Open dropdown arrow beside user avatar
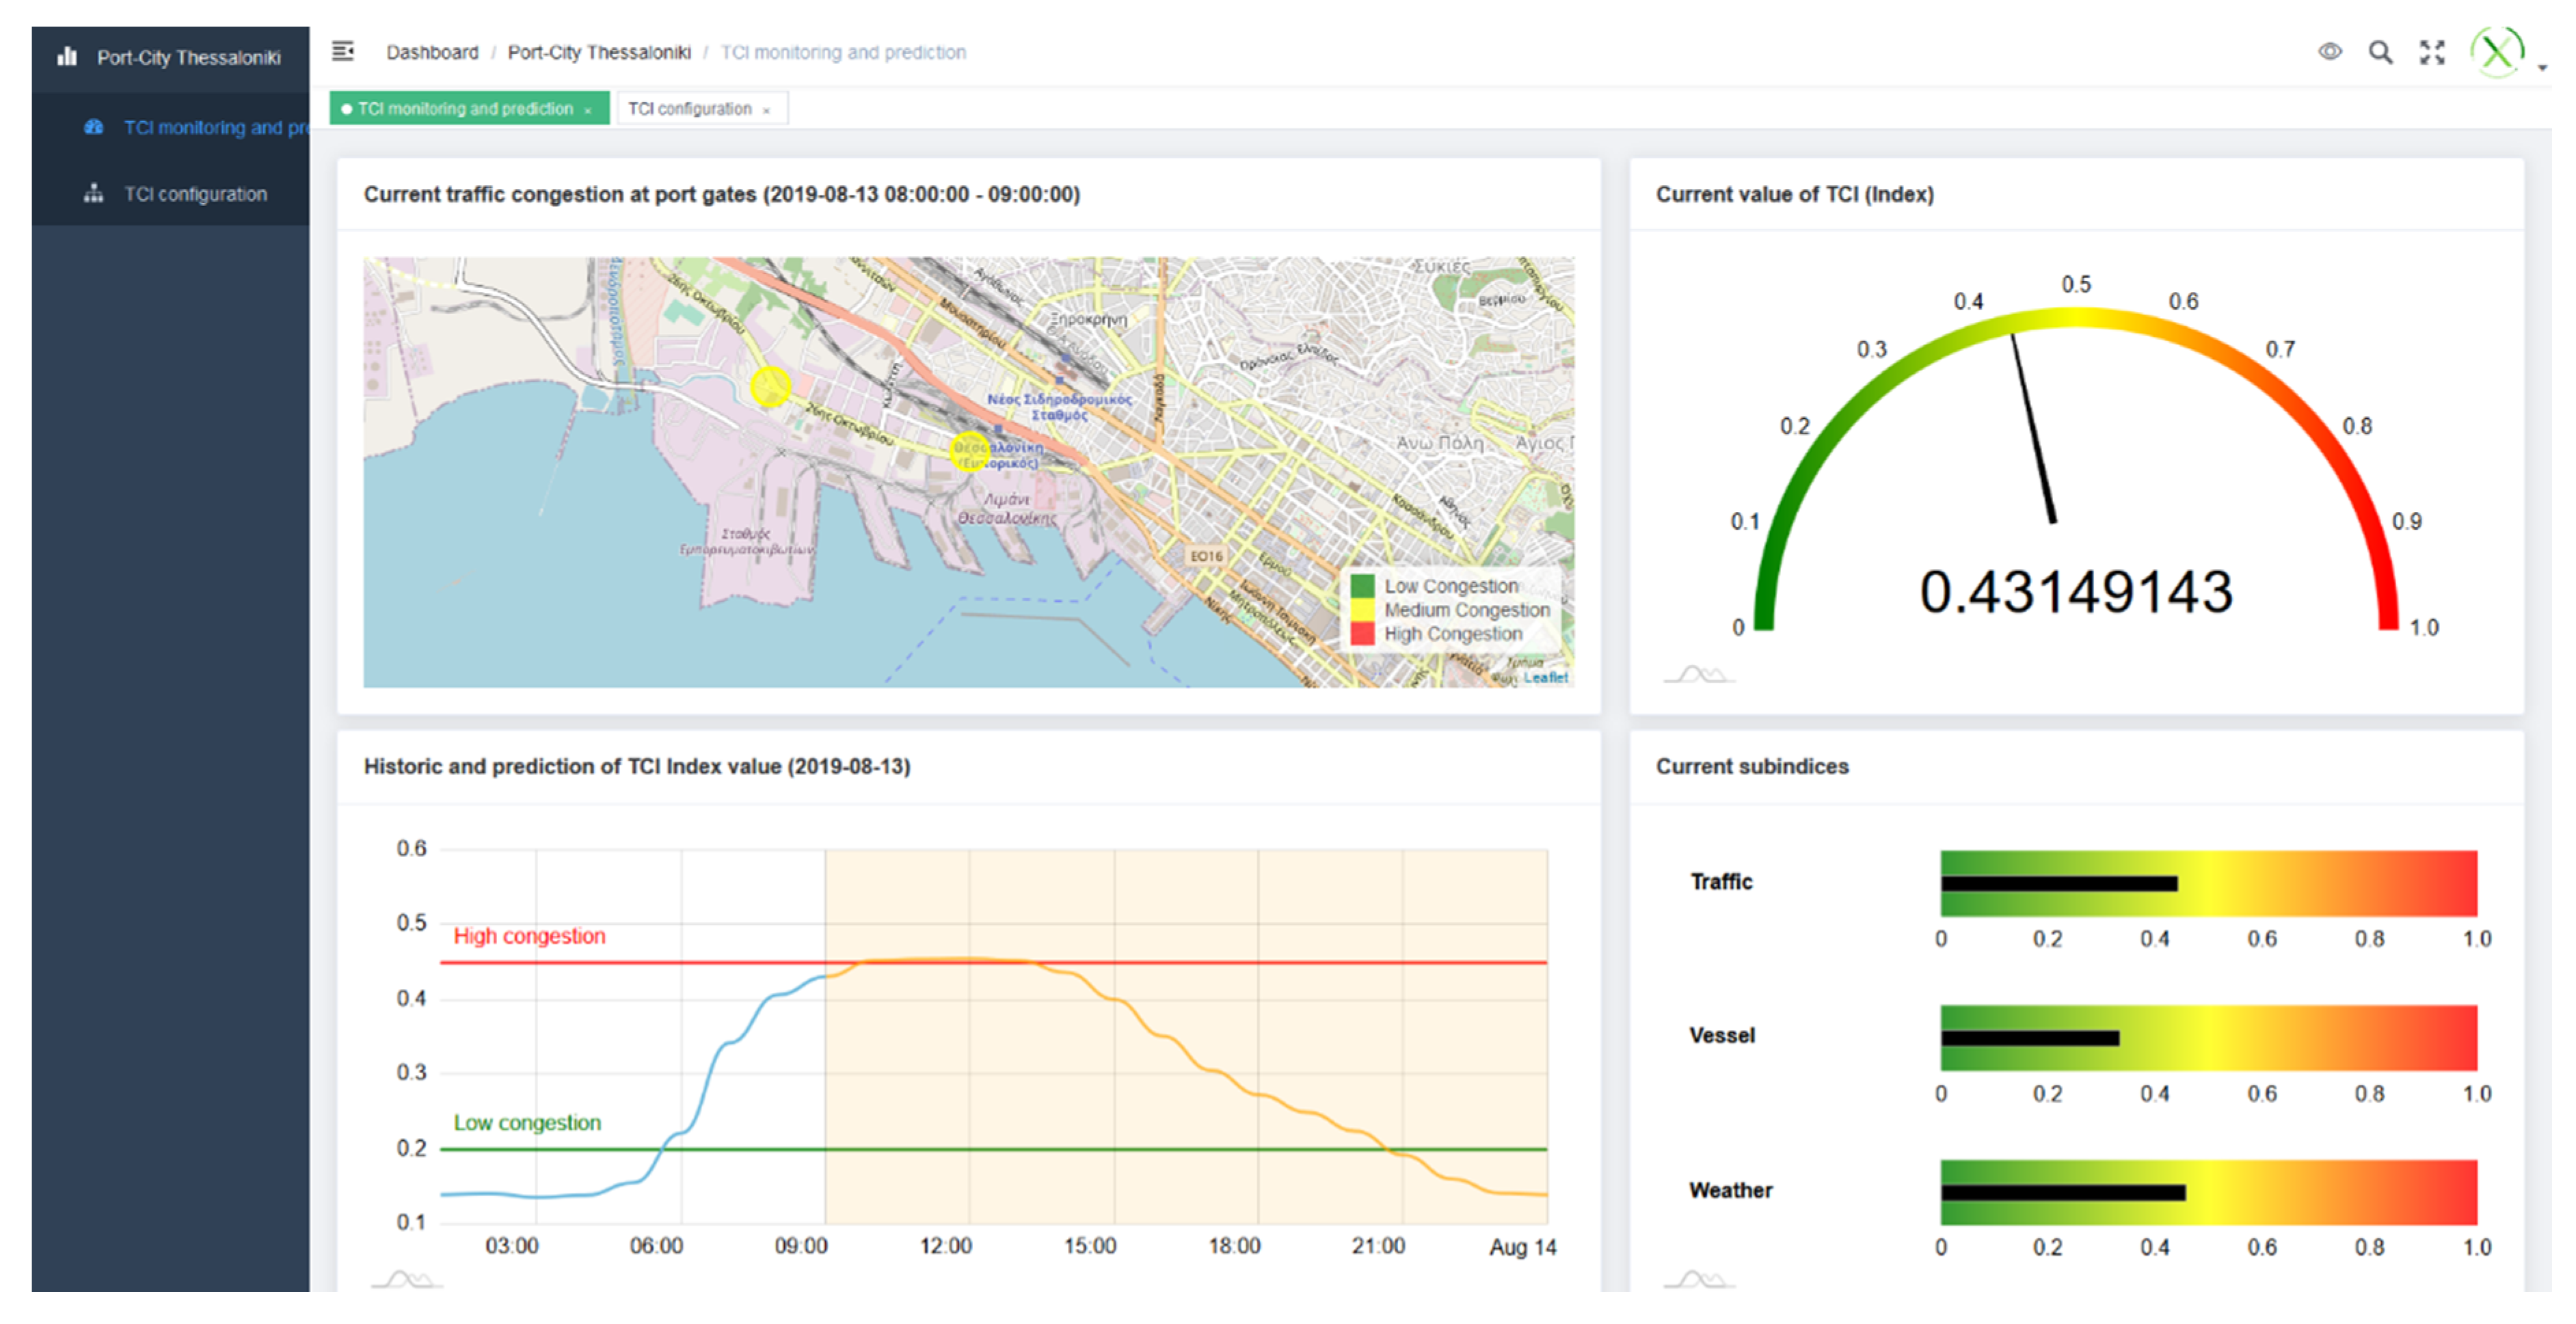The width and height of the screenshot is (2576, 1324). pos(2542,68)
